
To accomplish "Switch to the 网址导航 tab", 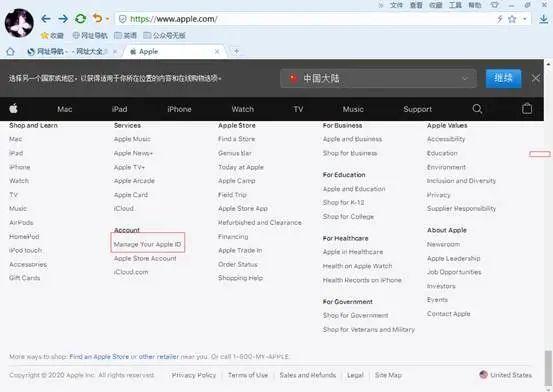I will click(72, 52).
